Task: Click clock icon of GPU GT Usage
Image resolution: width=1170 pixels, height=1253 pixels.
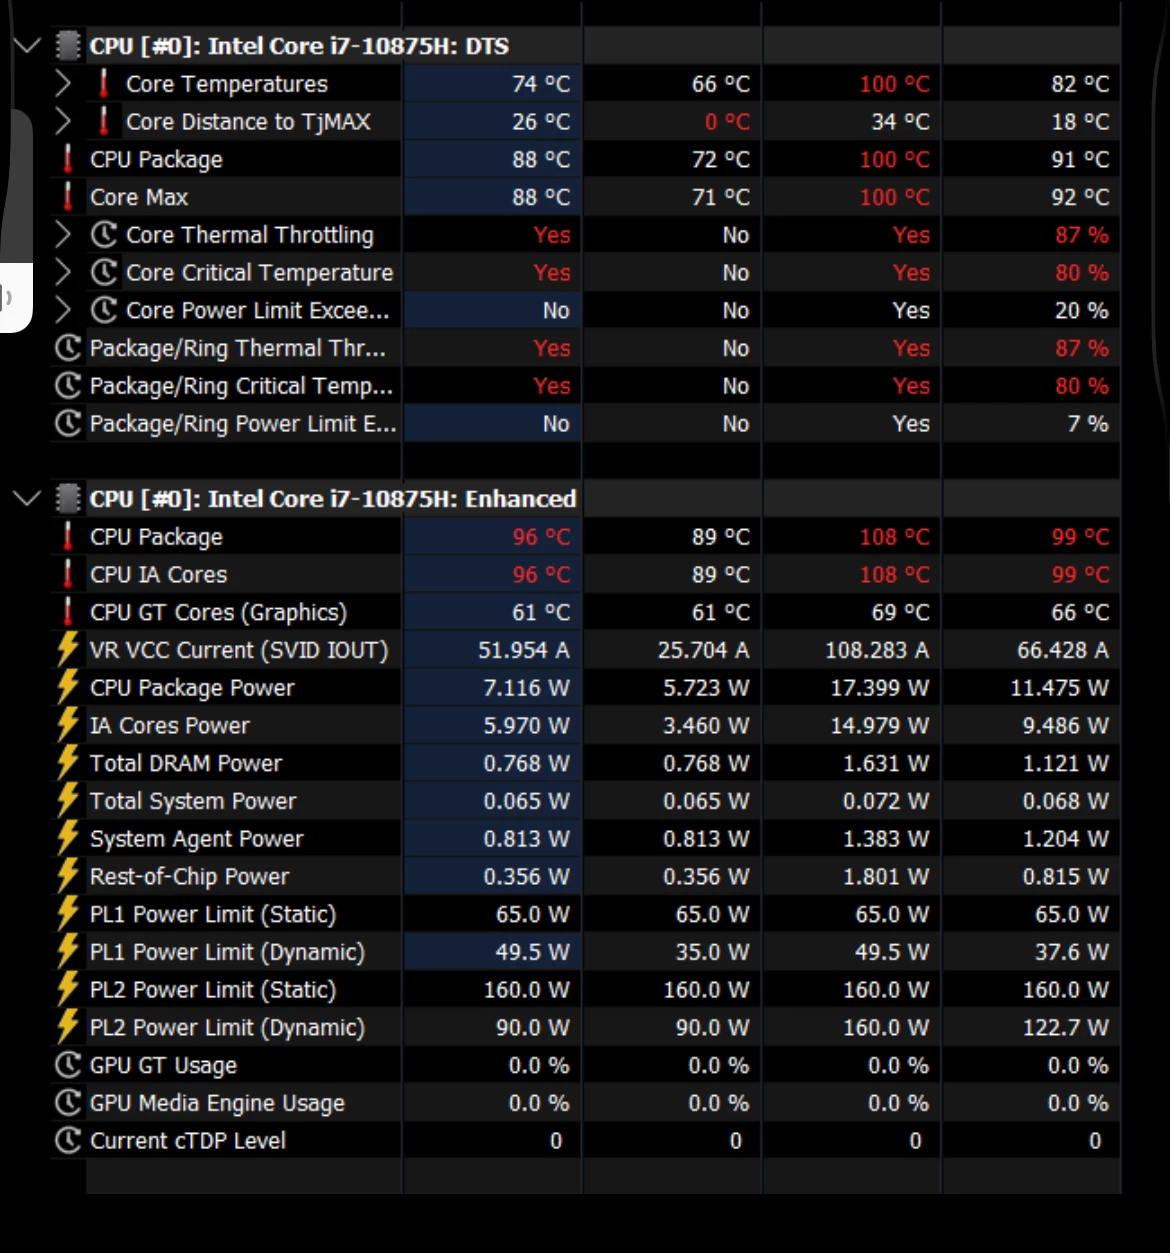Action: (x=68, y=1065)
